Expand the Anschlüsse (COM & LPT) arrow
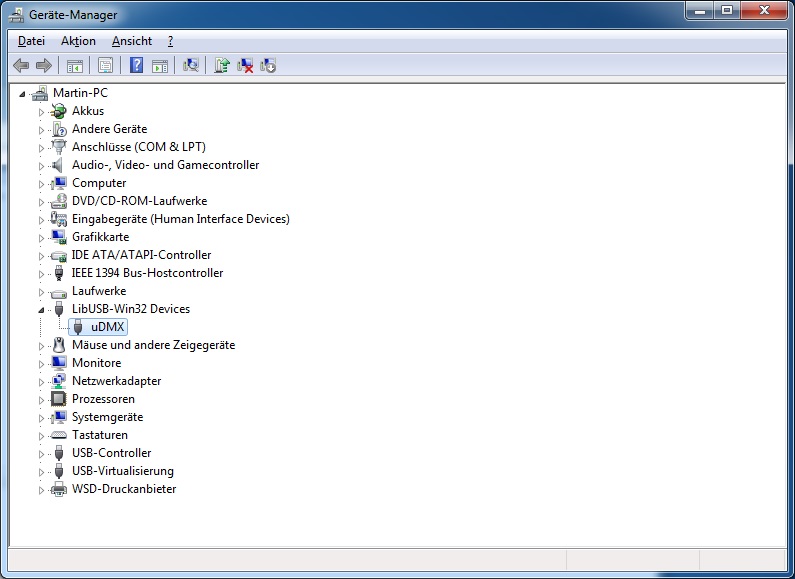The height and width of the screenshot is (579, 795). point(42,148)
